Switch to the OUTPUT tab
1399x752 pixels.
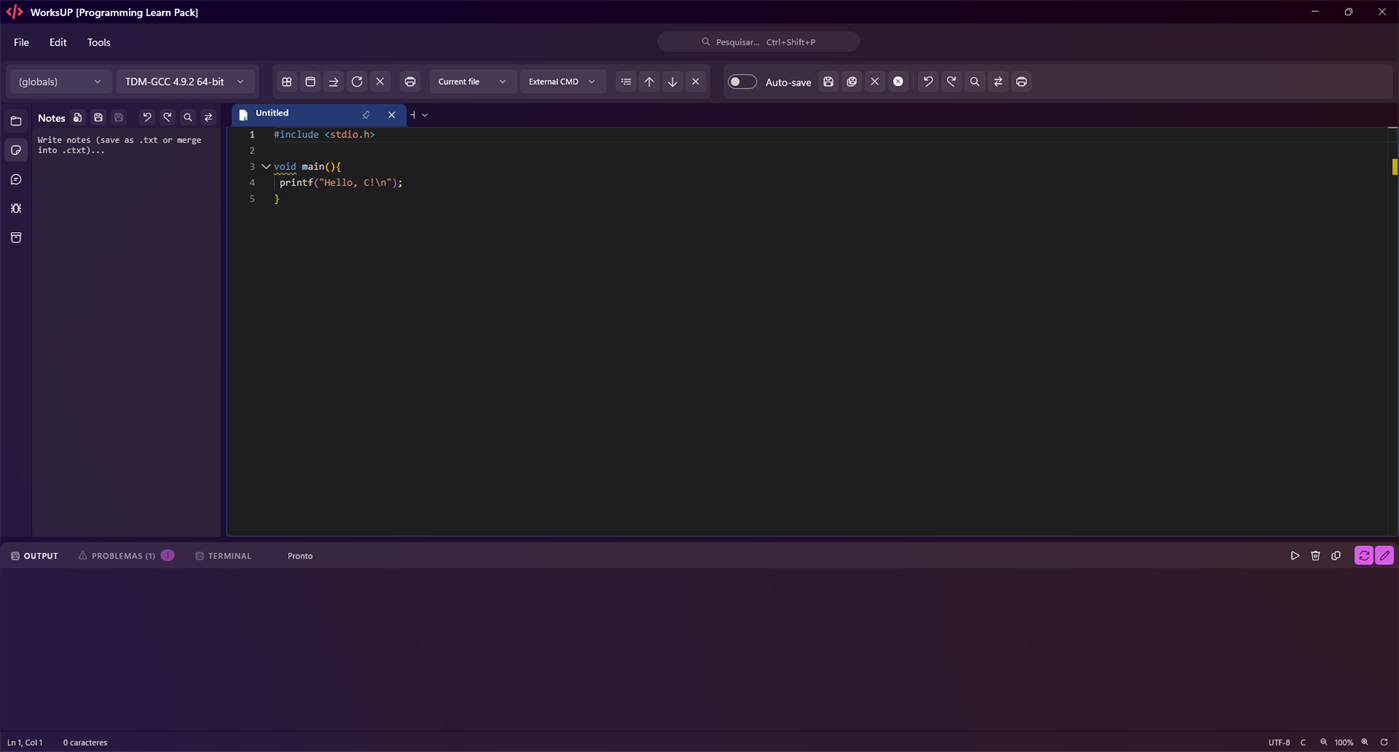tap(34, 556)
